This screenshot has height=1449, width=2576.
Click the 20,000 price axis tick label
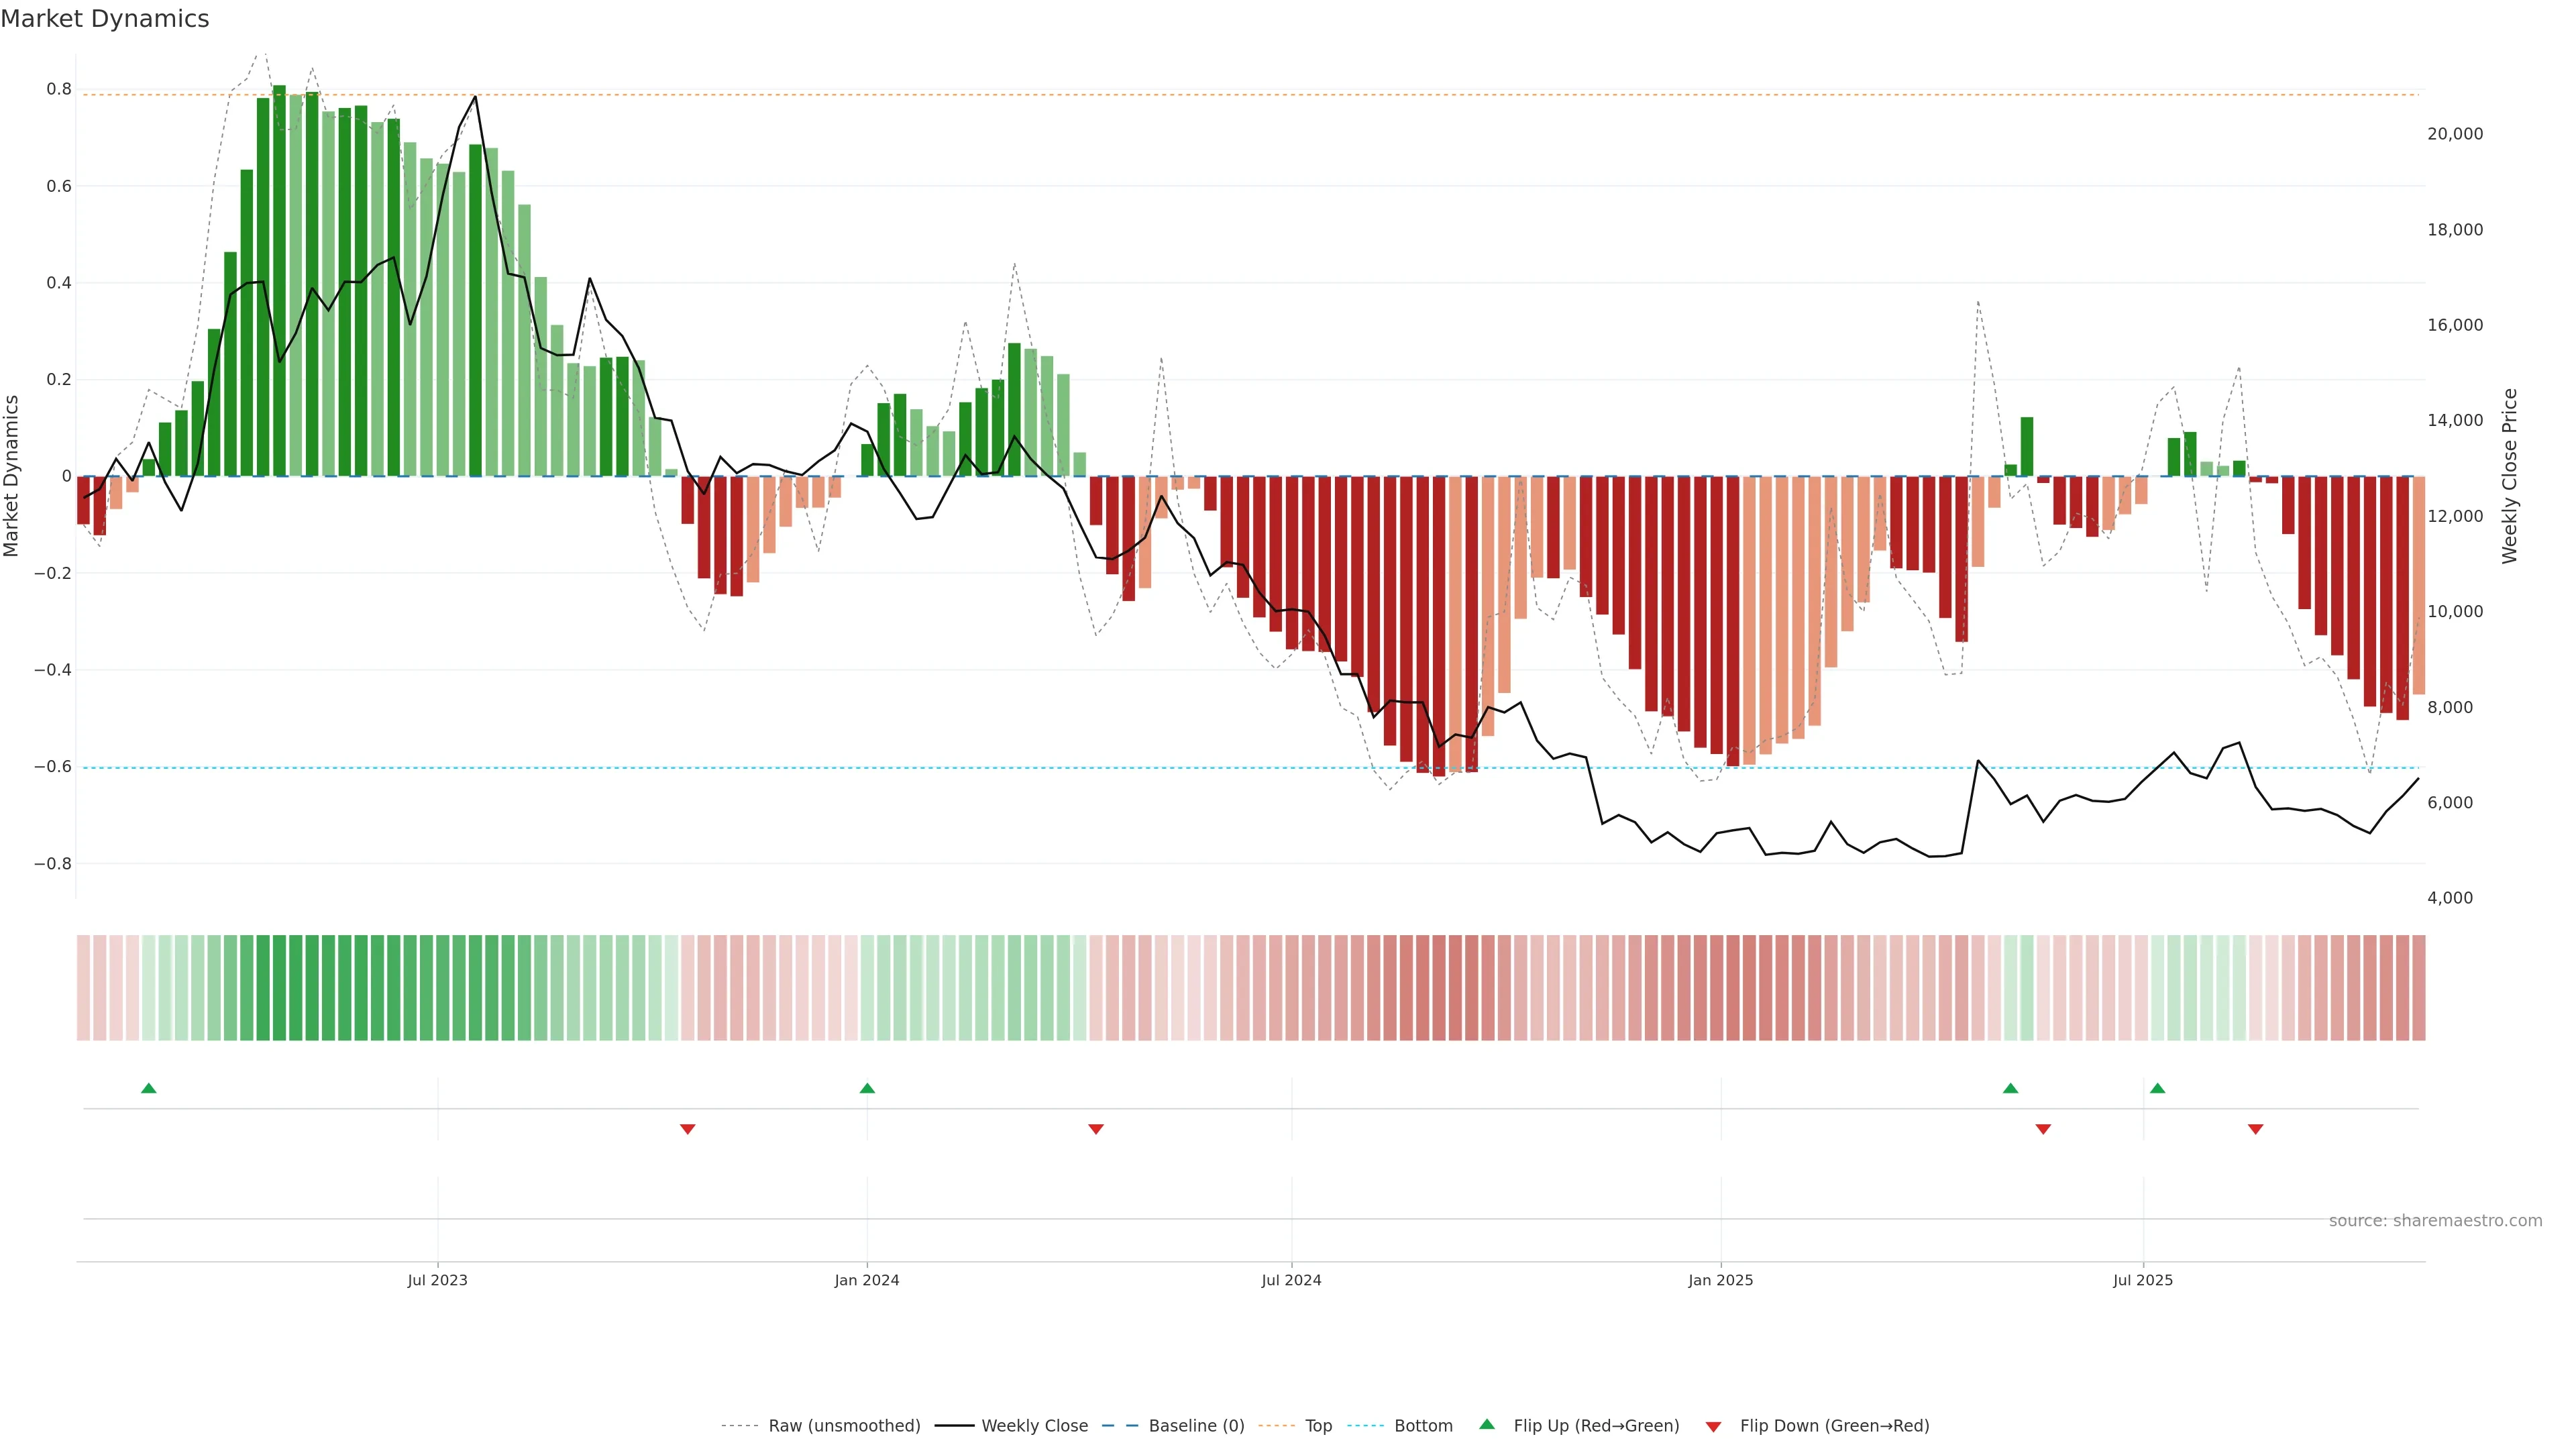pyautogui.click(x=2455, y=134)
